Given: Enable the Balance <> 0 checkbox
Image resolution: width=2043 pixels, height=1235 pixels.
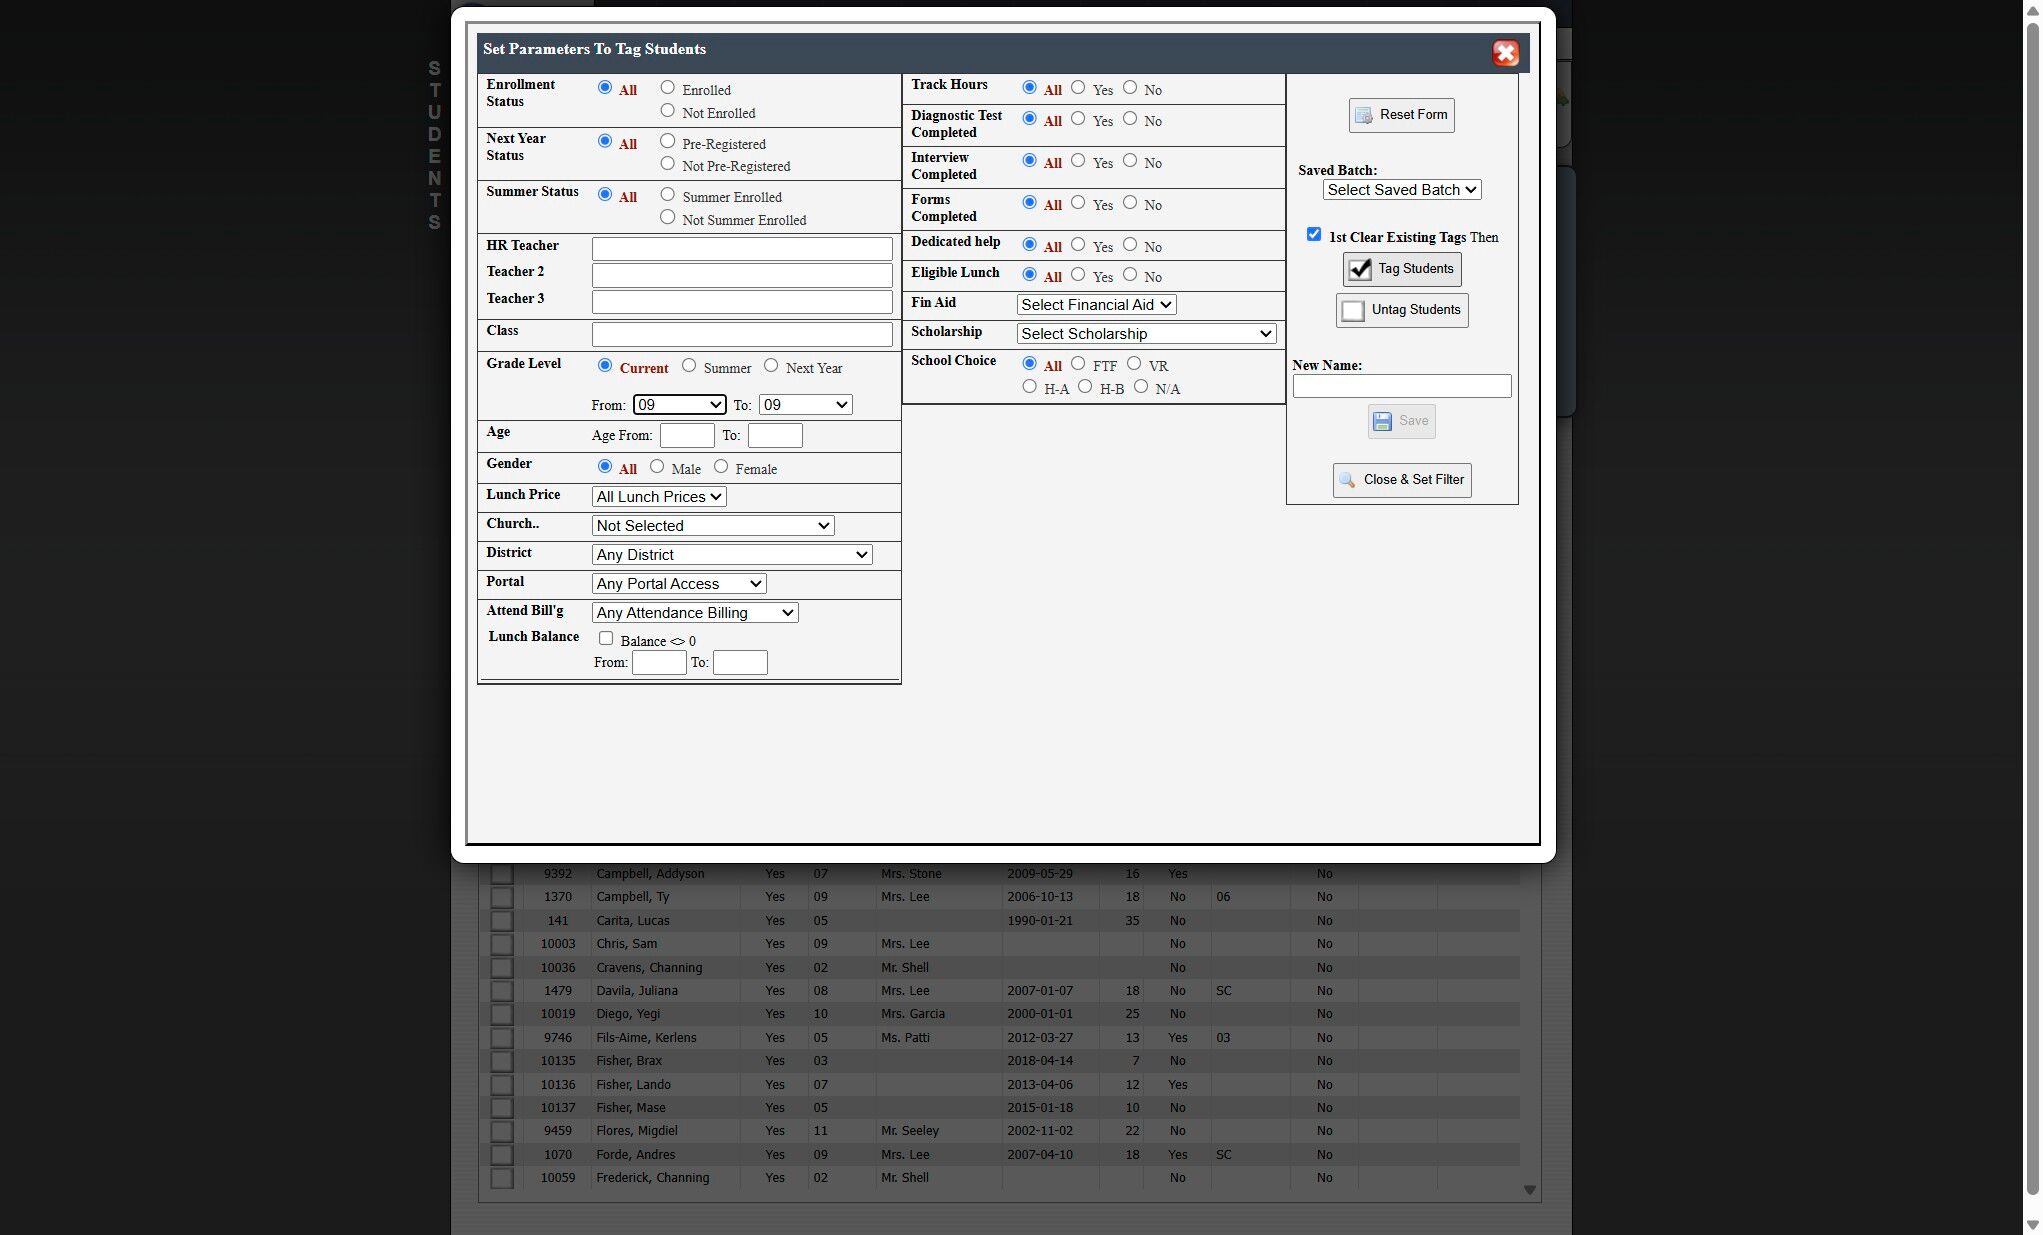Looking at the screenshot, I should tap(606, 639).
